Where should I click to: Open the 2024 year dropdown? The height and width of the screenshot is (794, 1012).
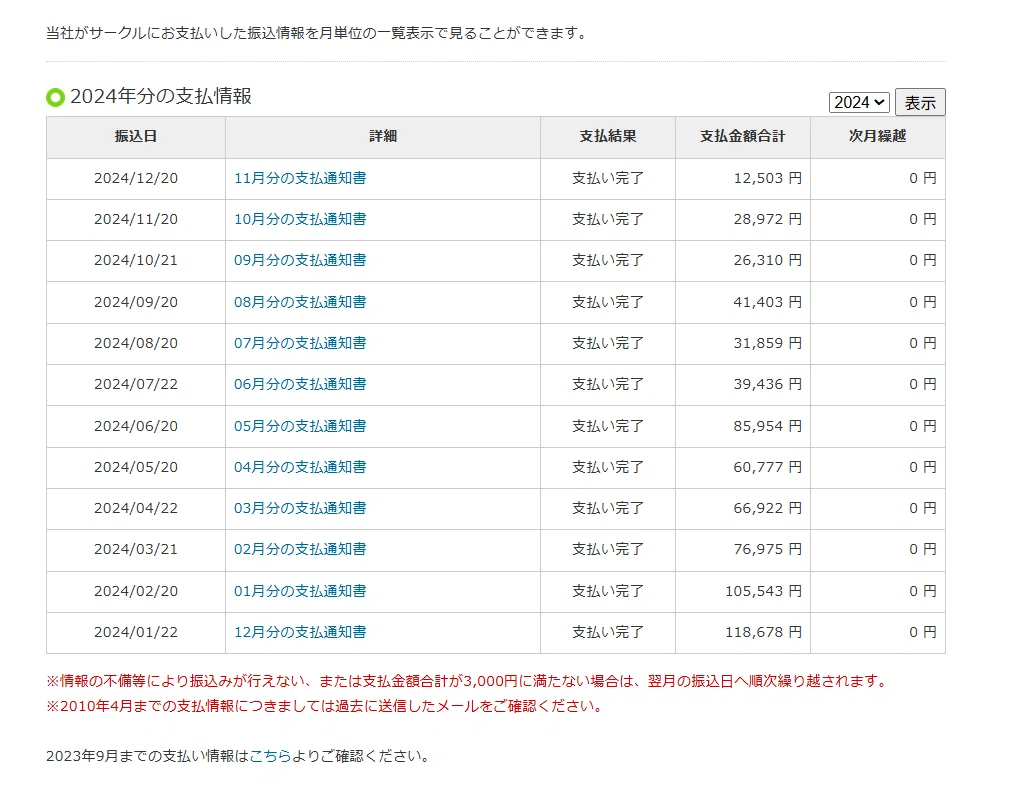click(859, 103)
